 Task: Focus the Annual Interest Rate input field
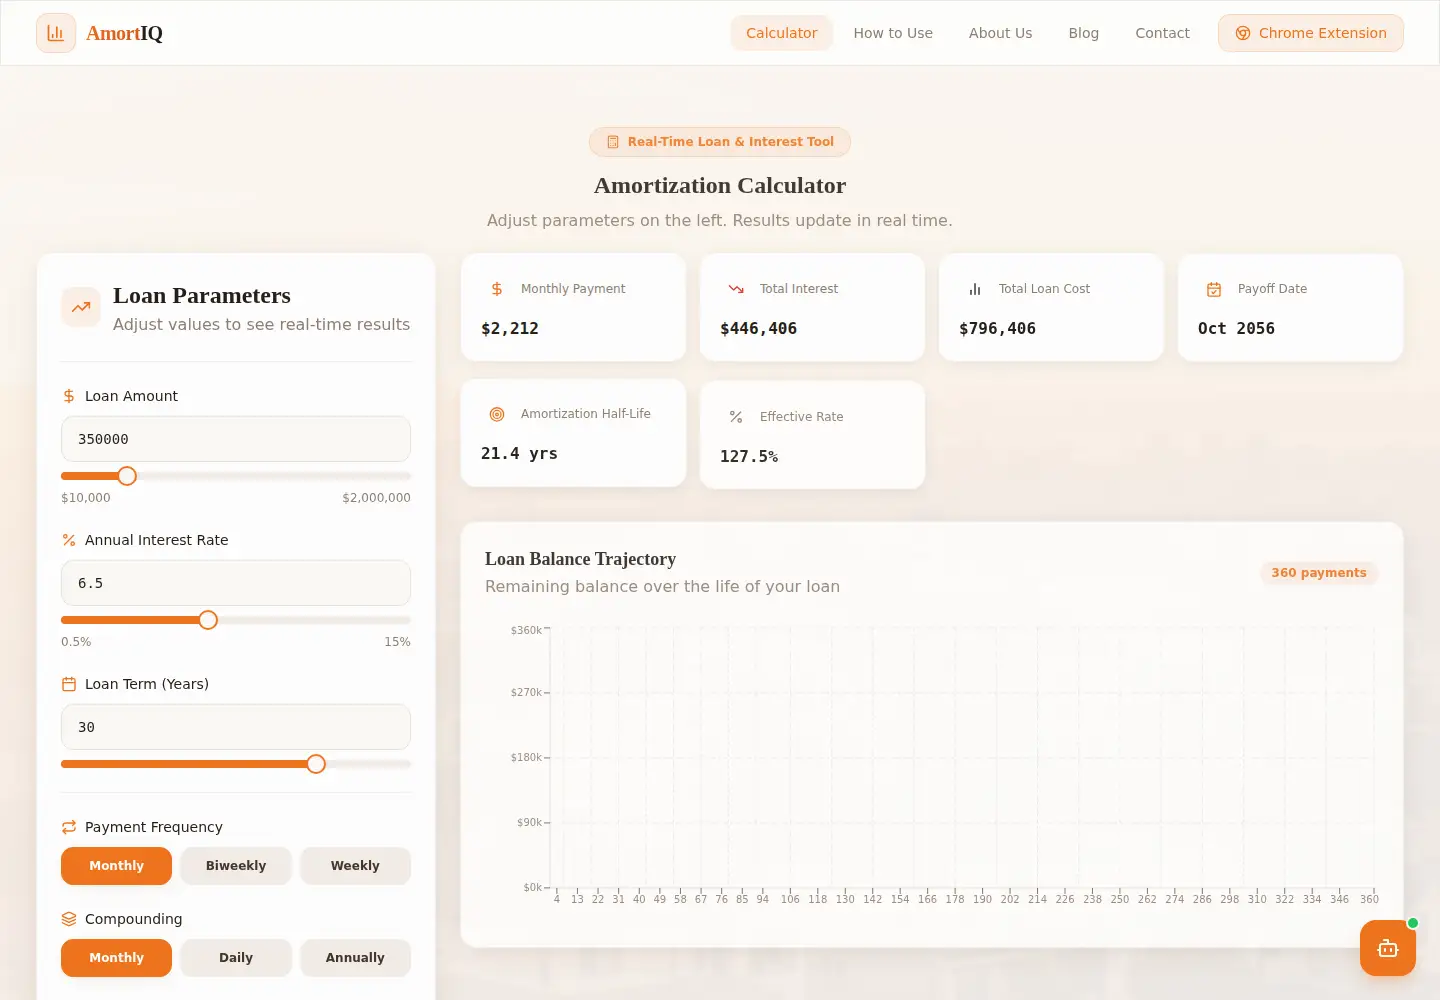(236, 583)
